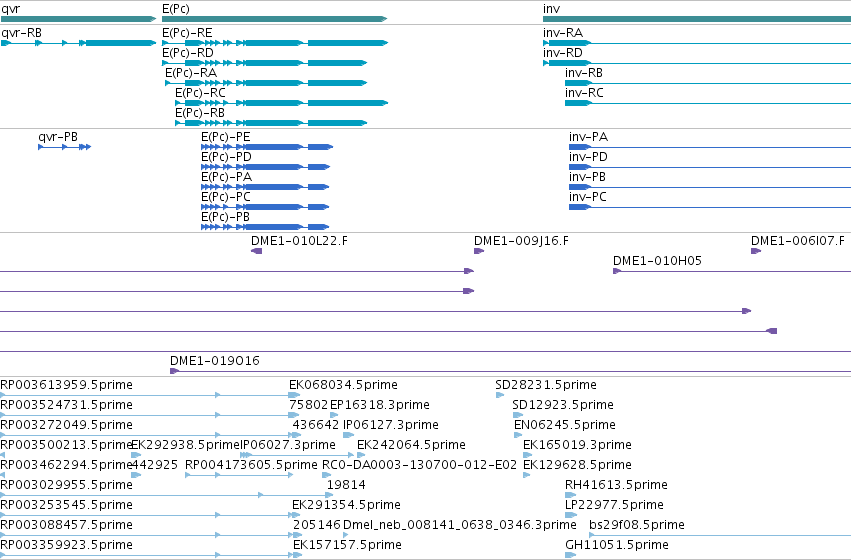851x560 pixels.
Task: Click the RP003462294.5prime EST label
Action: 66,465
